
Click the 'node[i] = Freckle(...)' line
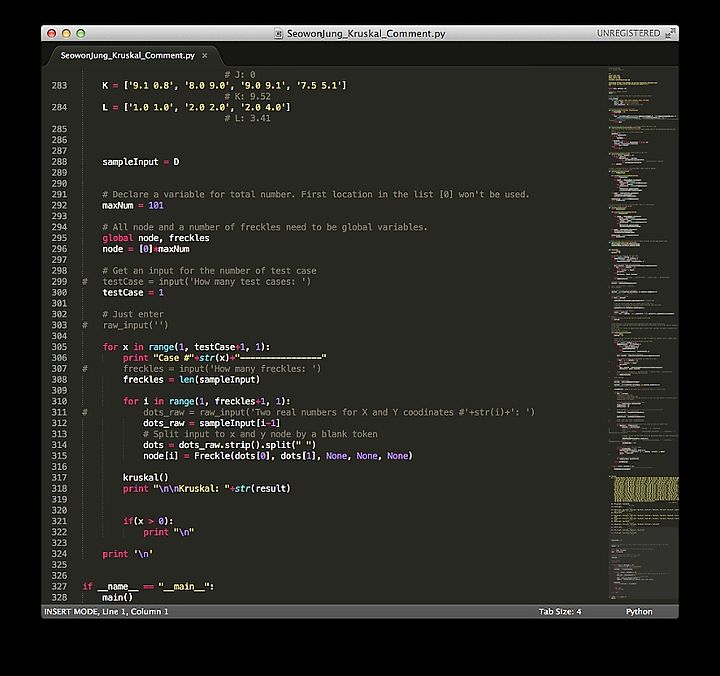point(278,456)
